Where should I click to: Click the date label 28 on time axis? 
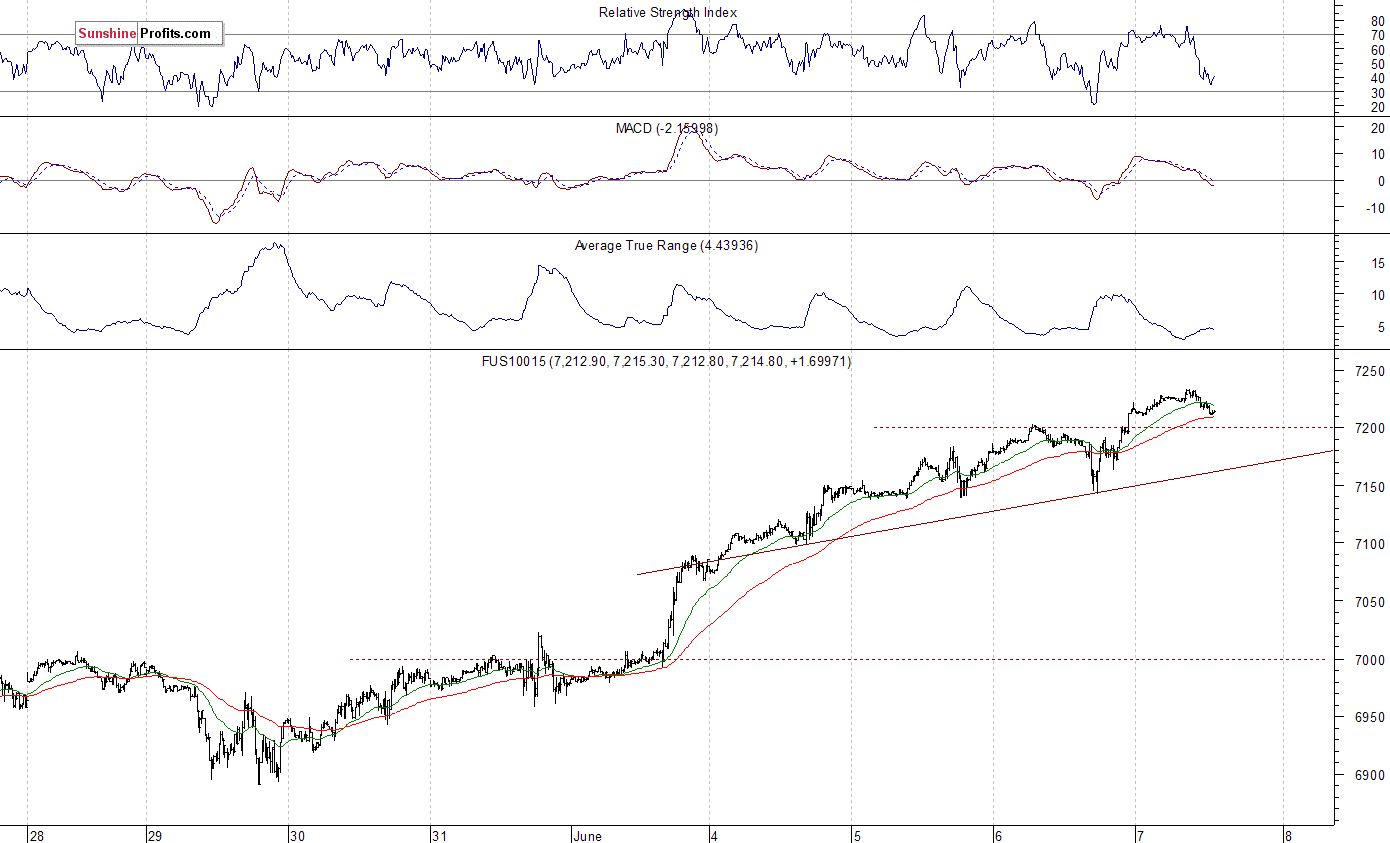[x=36, y=835]
